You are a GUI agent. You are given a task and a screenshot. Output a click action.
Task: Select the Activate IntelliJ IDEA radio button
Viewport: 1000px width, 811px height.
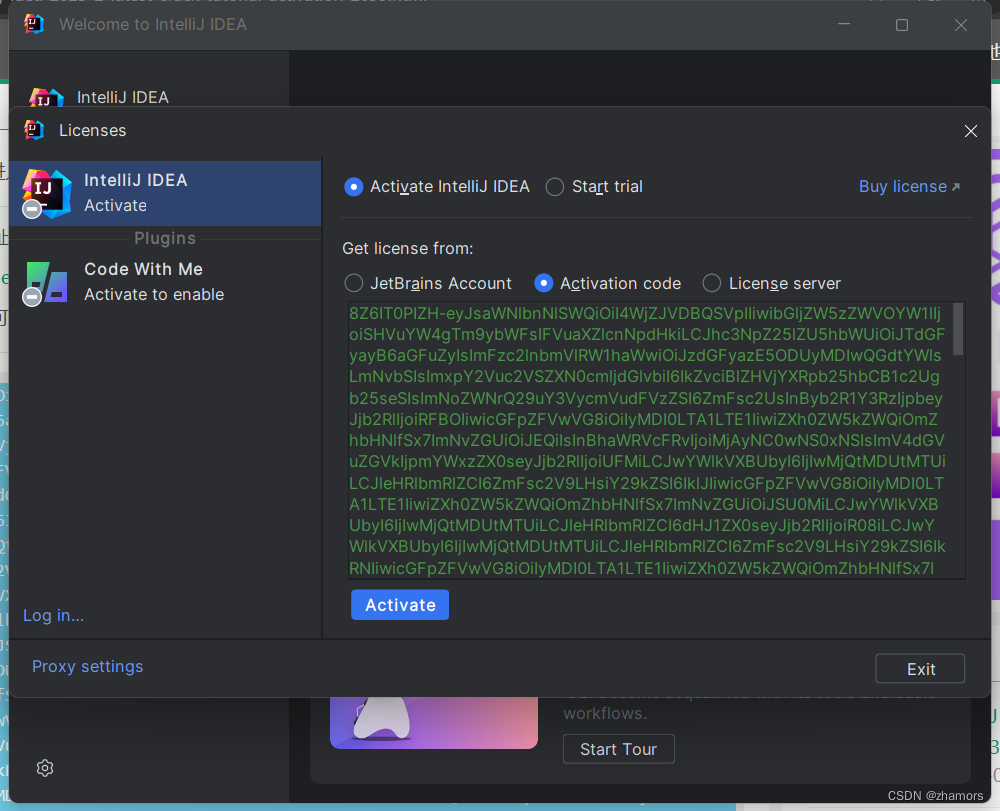click(353, 187)
